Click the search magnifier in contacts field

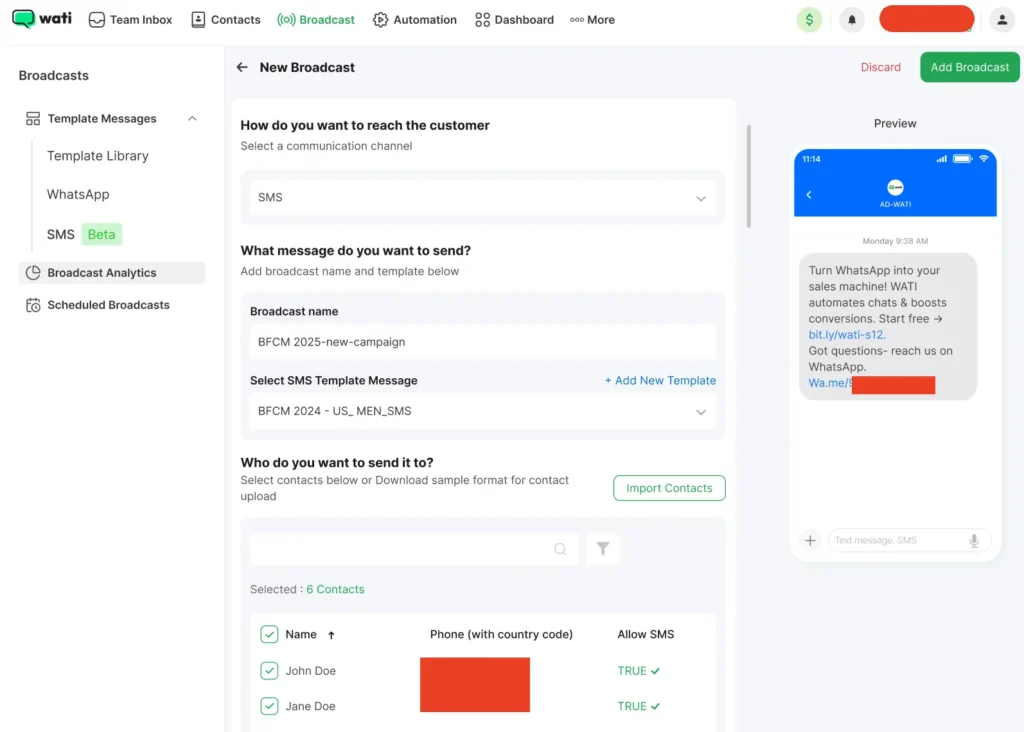pyautogui.click(x=560, y=549)
